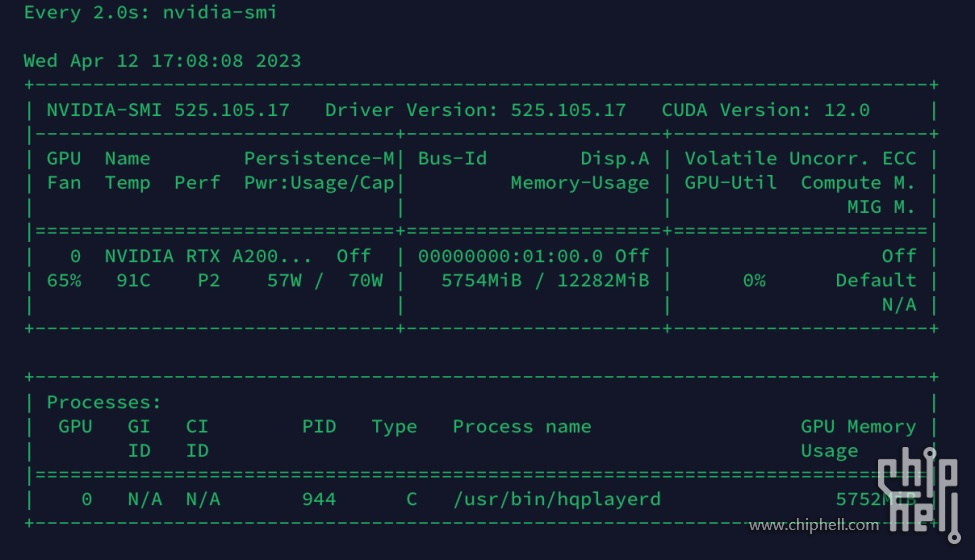Click the 'Bus-Id' column header
The width and height of the screenshot is (975, 560).
(452, 158)
